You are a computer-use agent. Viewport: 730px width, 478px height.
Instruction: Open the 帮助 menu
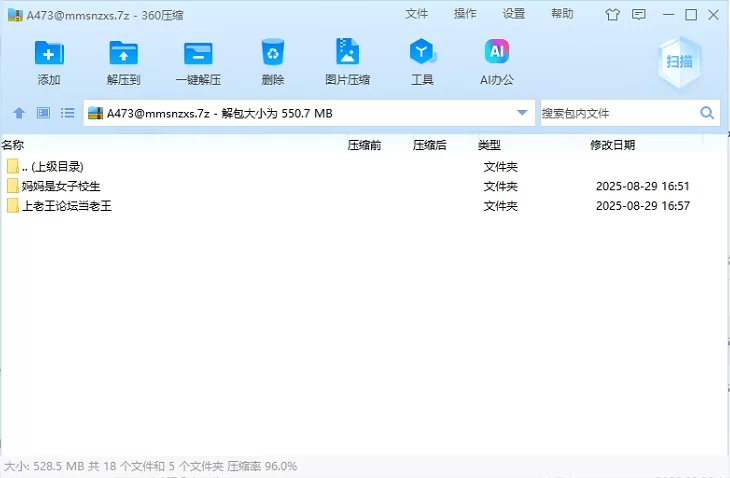pyautogui.click(x=562, y=14)
